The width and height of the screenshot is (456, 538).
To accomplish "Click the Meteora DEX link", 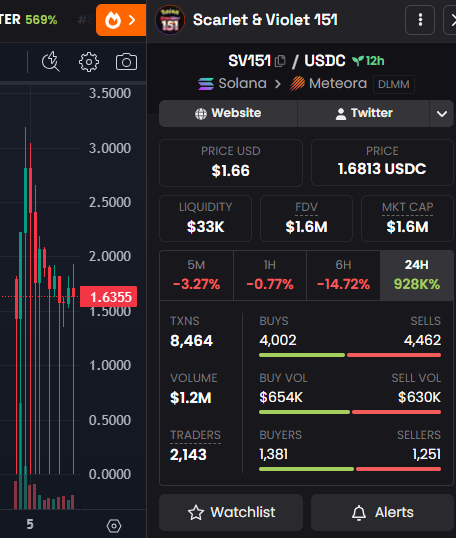I will (328, 84).
